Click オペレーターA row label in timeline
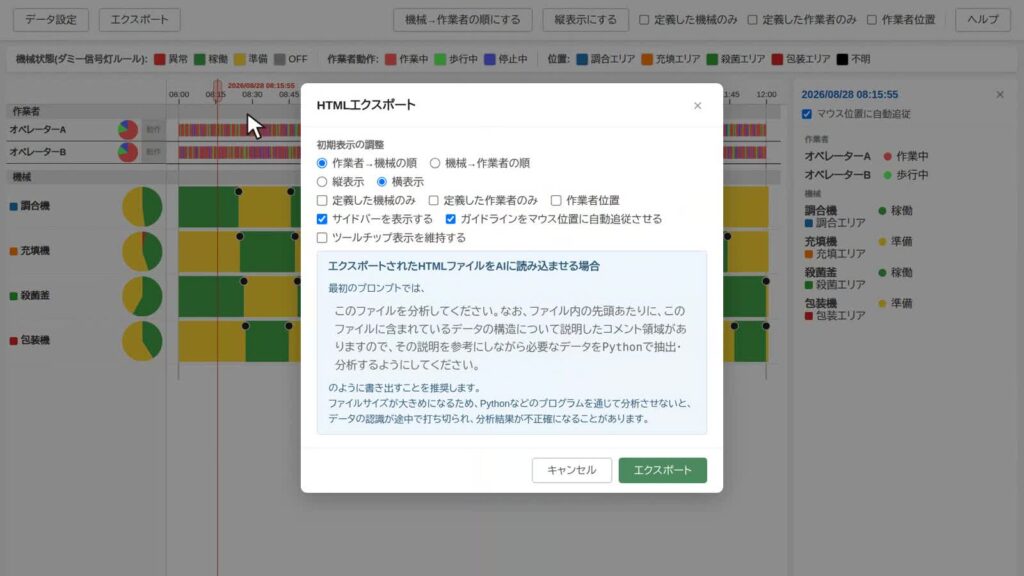1024x576 pixels. pyautogui.click(x=38, y=129)
